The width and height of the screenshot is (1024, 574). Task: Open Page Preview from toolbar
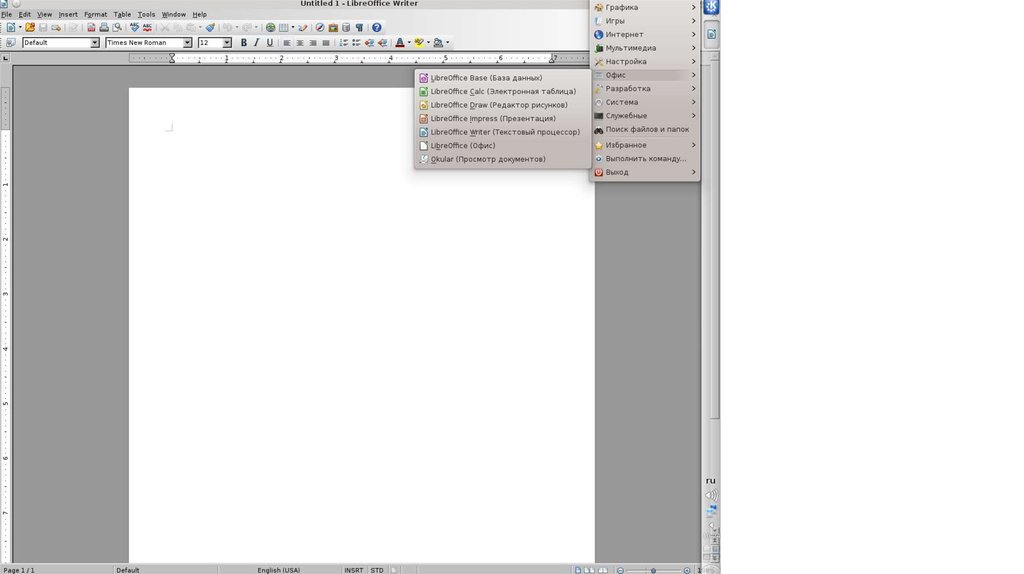117,27
